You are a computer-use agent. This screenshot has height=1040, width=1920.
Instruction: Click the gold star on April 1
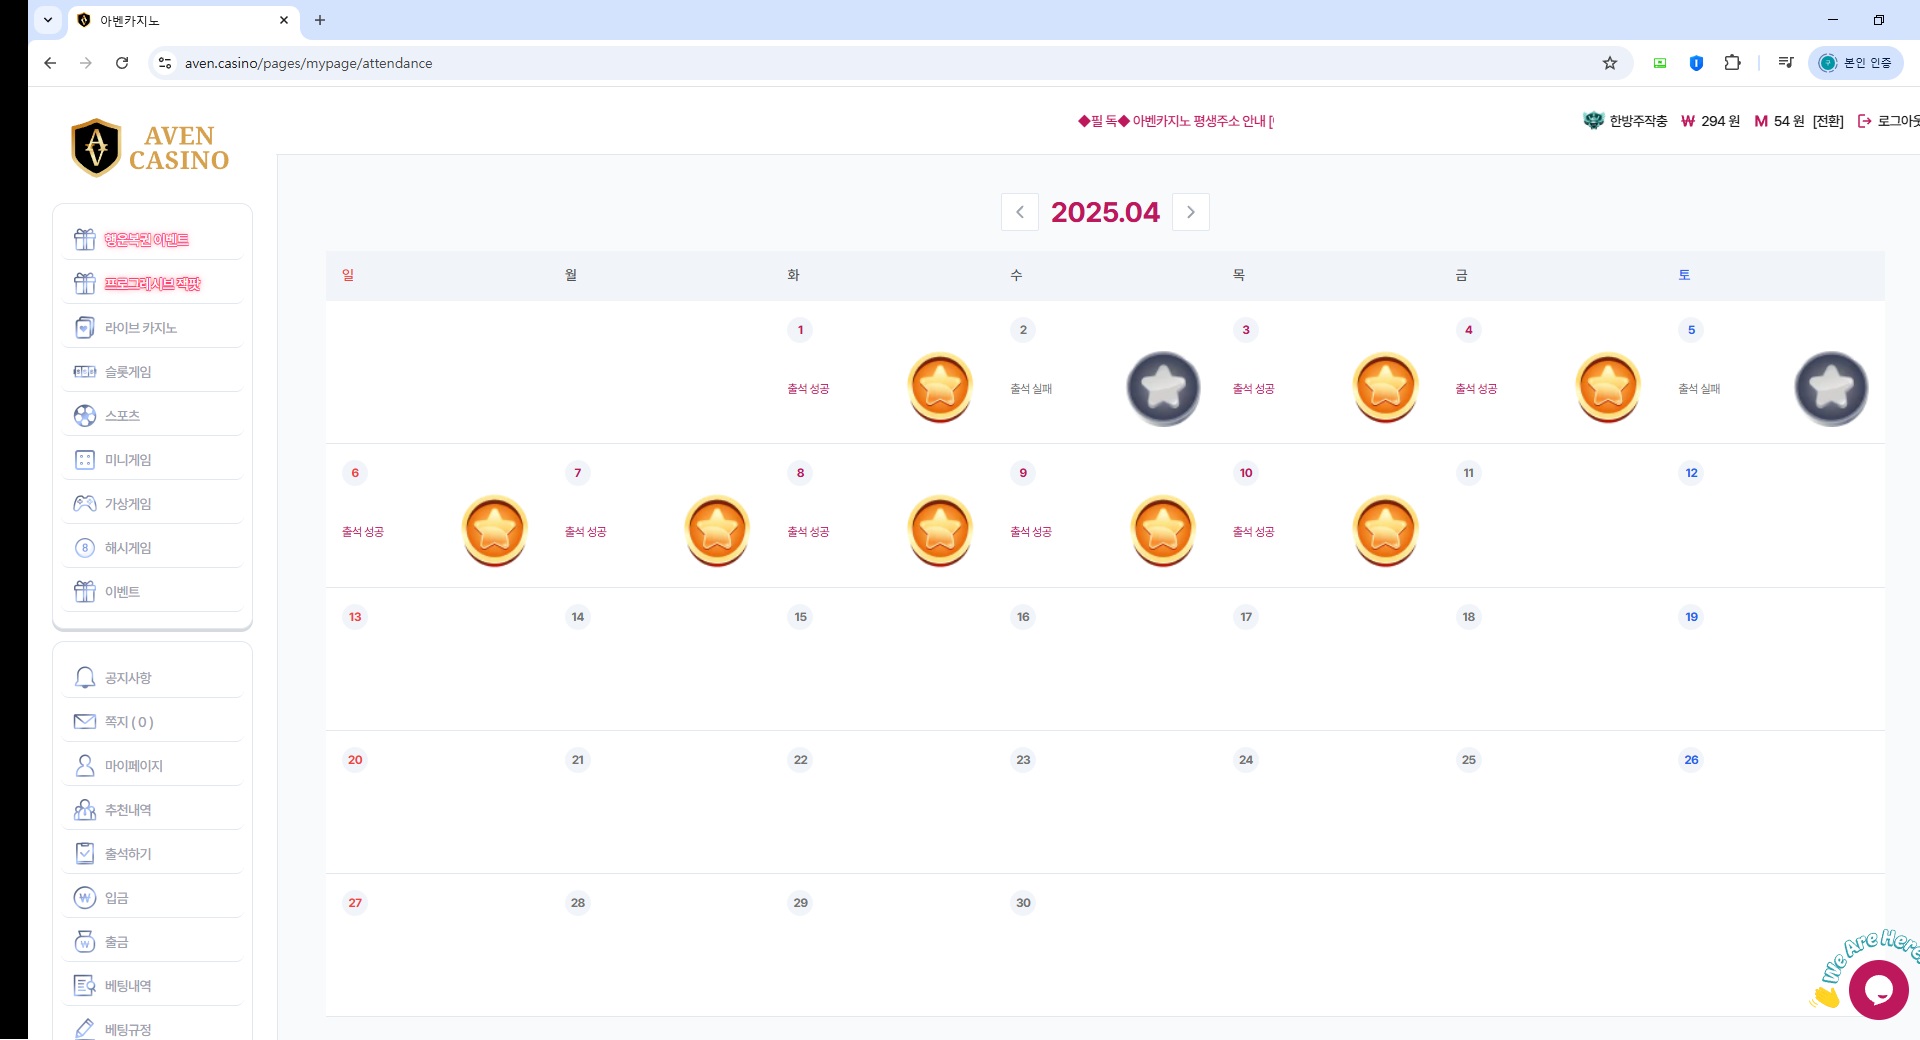click(x=940, y=387)
